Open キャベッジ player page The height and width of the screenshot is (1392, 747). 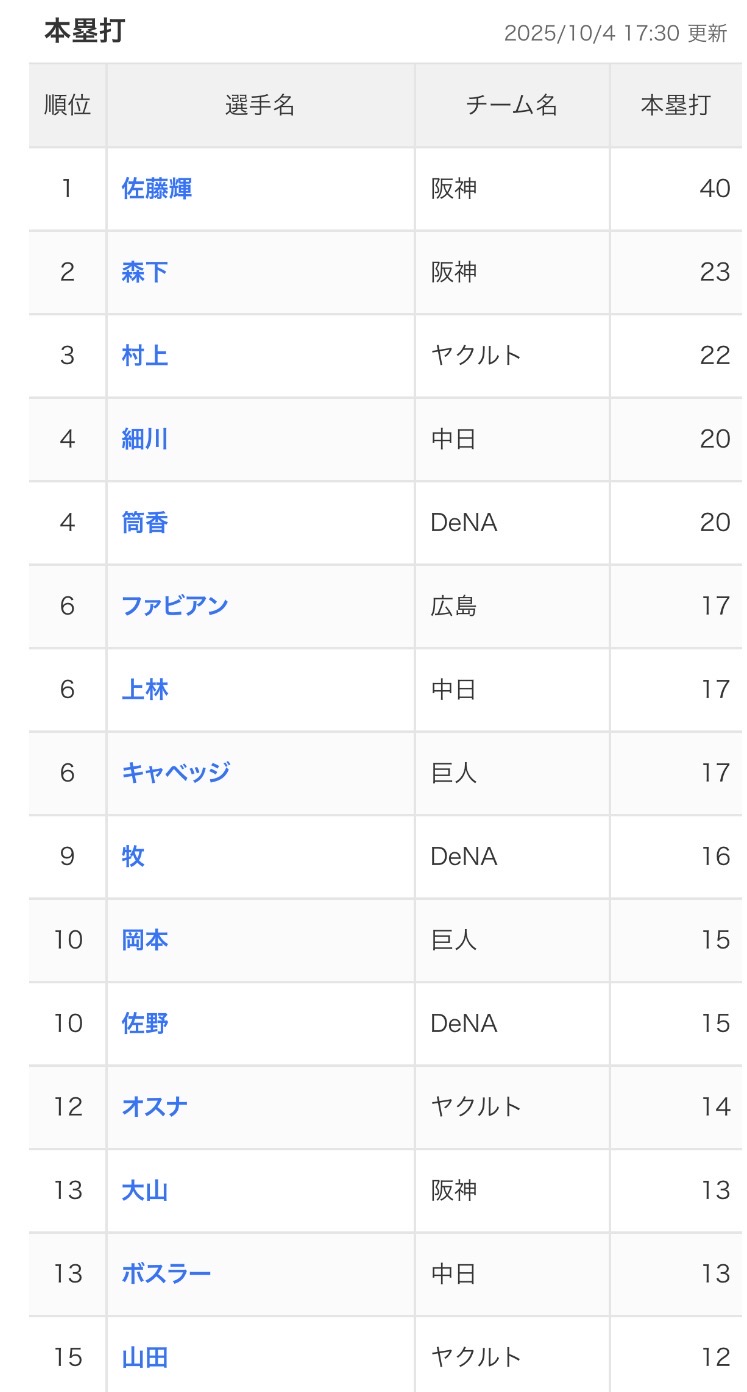click(x=176, y=773)
